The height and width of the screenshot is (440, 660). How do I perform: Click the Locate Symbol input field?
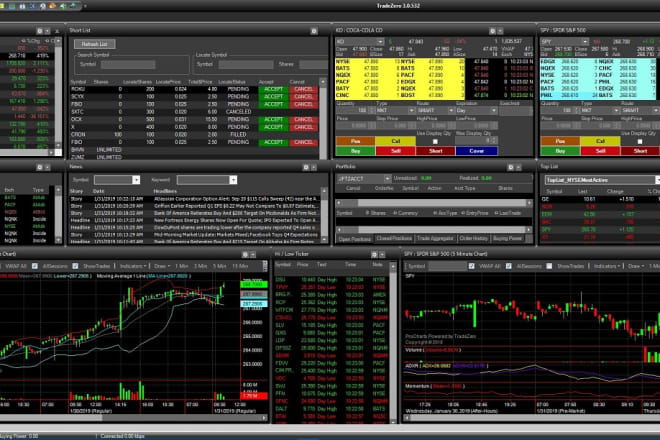click(x=246, y=64)
